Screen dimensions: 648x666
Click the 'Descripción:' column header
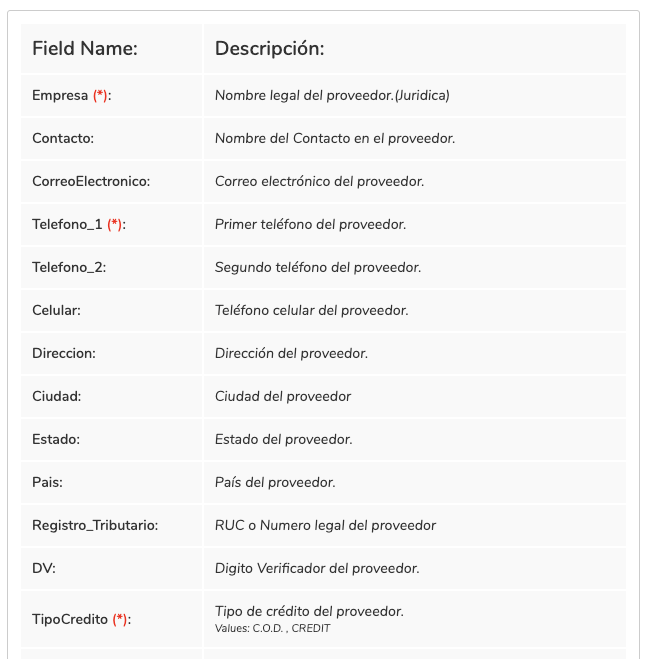click(270, 48)
